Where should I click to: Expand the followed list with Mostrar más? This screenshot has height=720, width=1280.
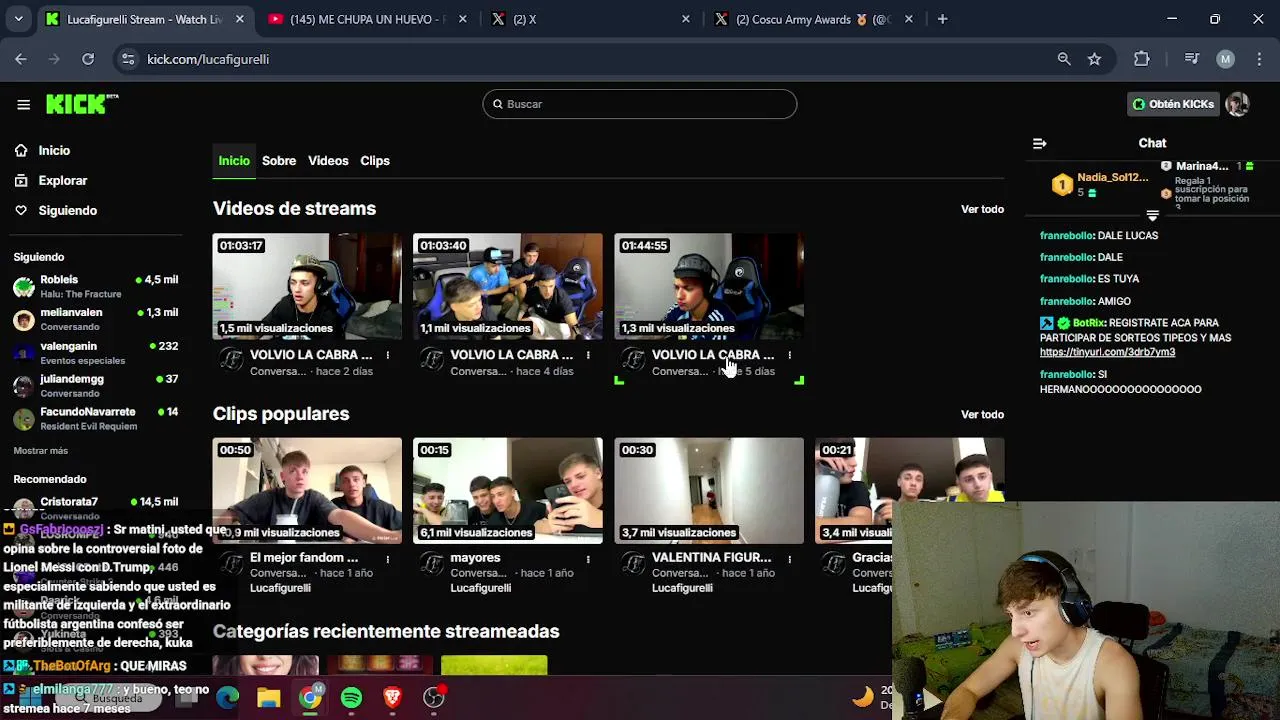point(40,451)
